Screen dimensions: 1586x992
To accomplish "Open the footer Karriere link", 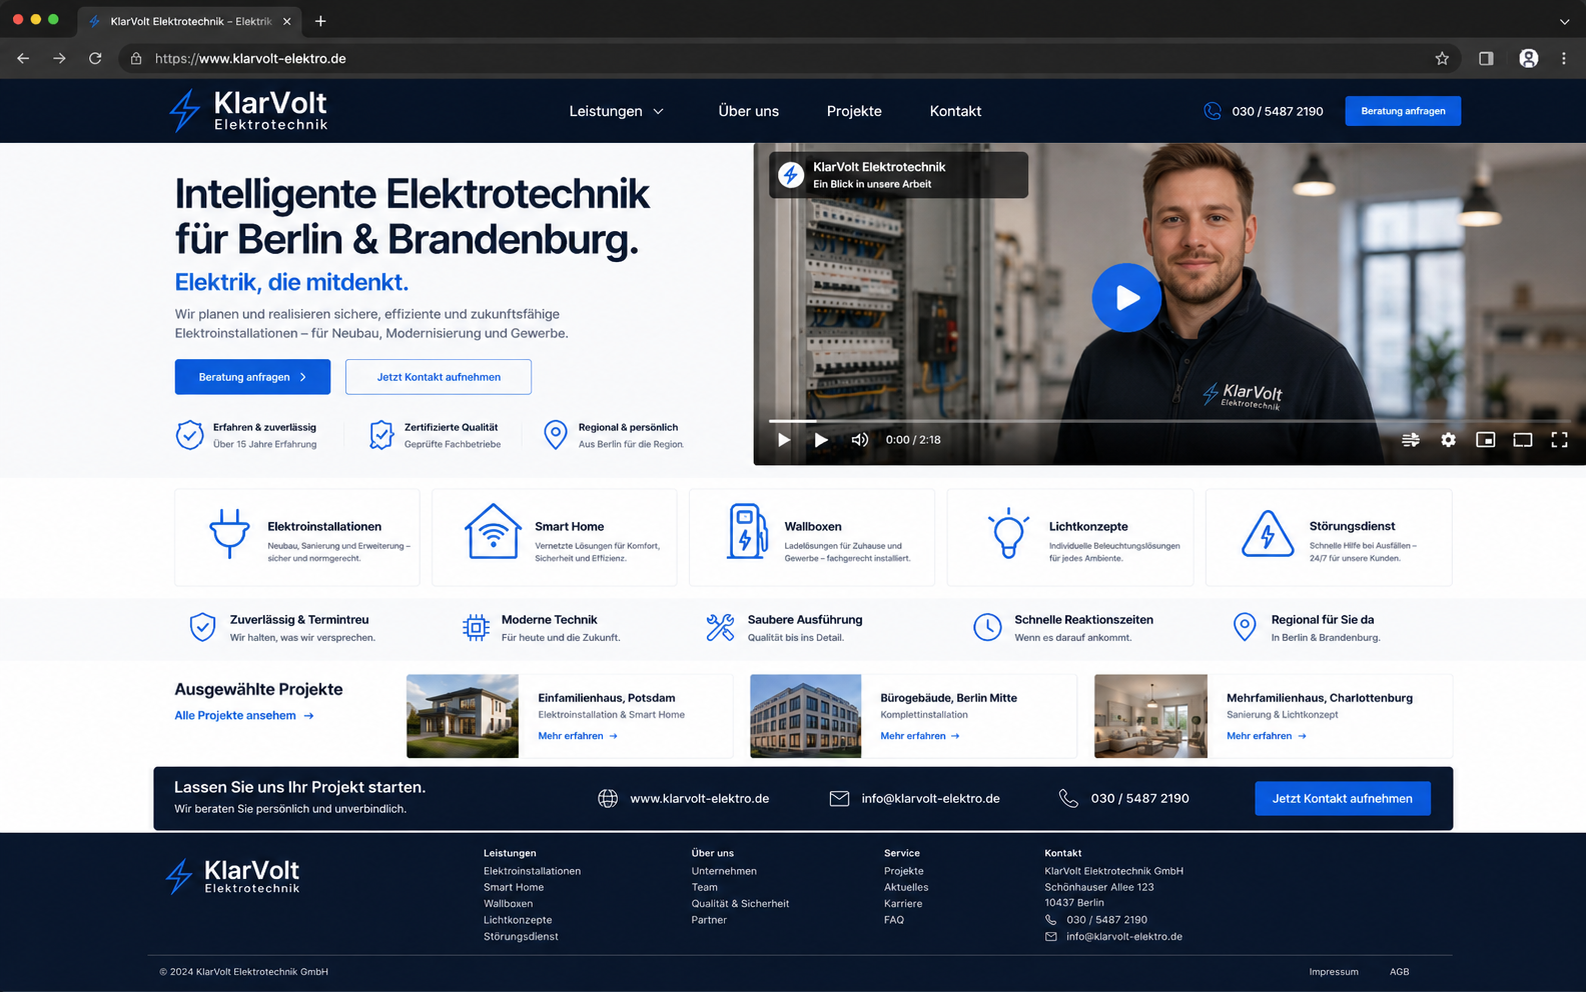I will point(903,904).
